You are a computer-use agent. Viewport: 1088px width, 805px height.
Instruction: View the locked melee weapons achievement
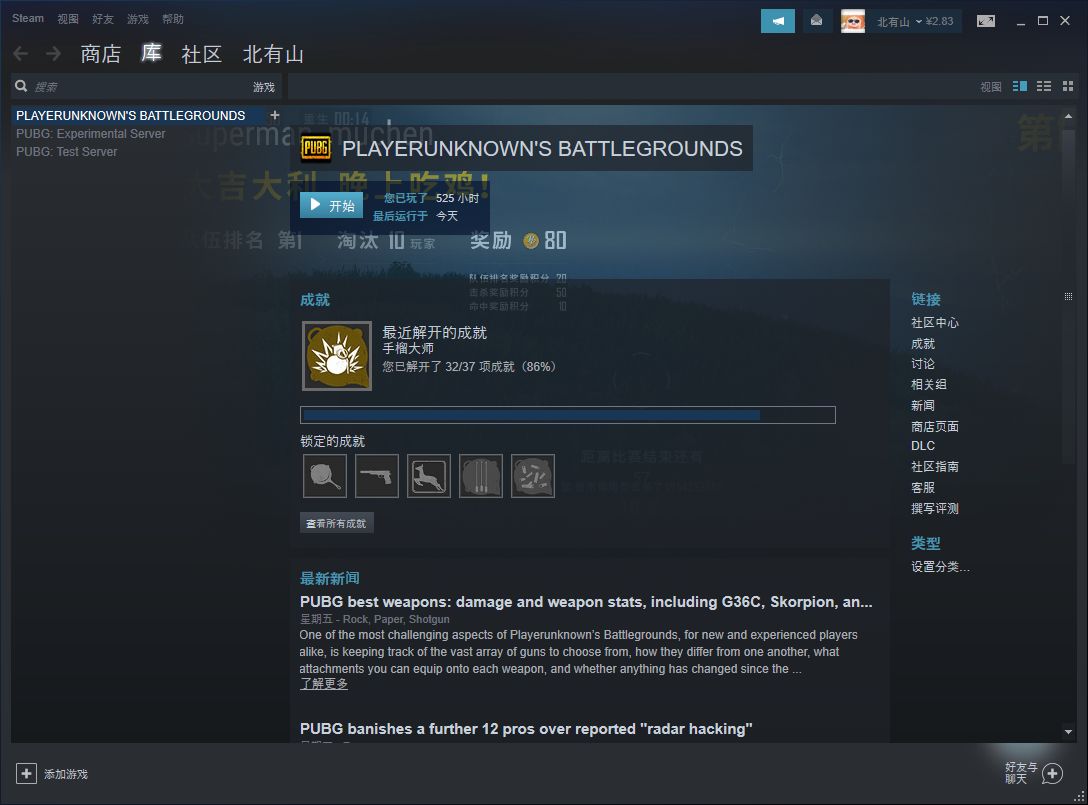click(x=481, y=476)
